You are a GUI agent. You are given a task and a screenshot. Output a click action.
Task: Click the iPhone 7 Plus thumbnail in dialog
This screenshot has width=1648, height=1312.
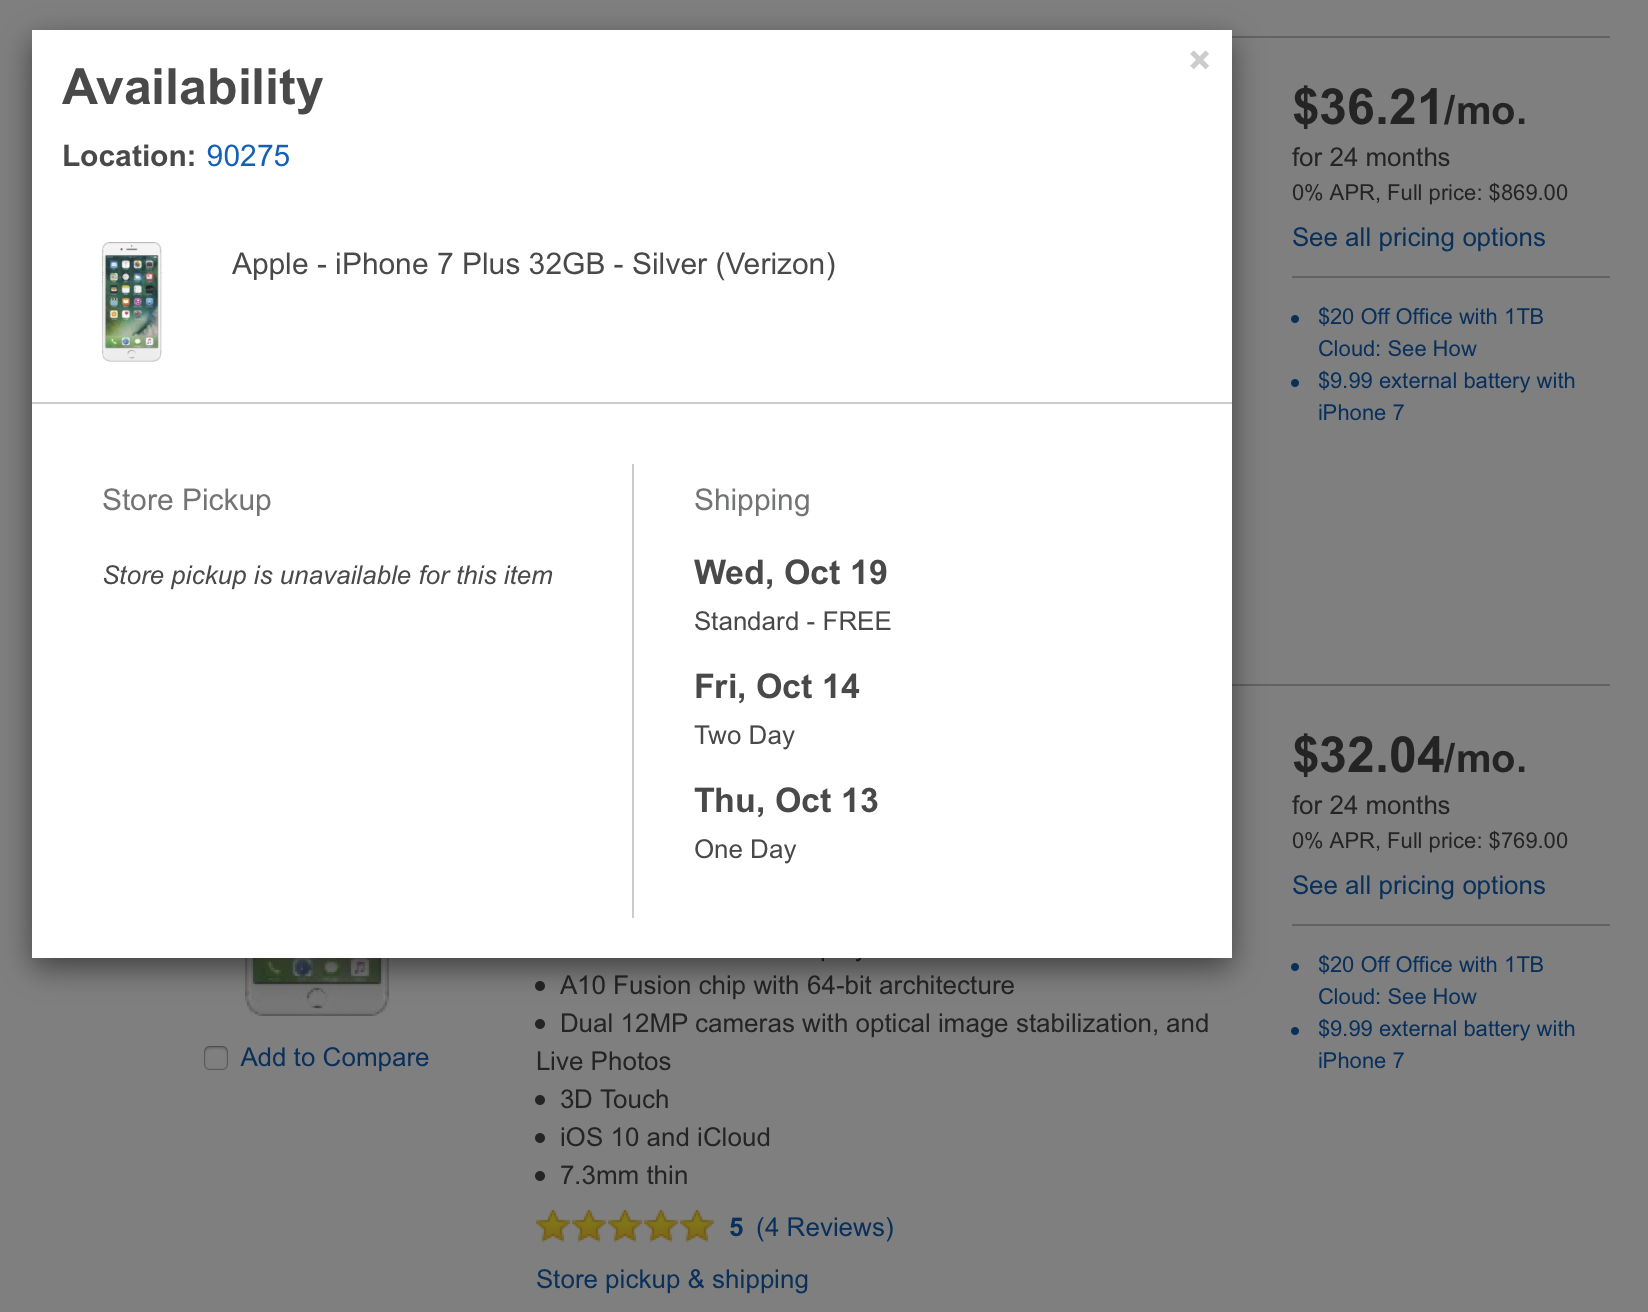(132, 301)
